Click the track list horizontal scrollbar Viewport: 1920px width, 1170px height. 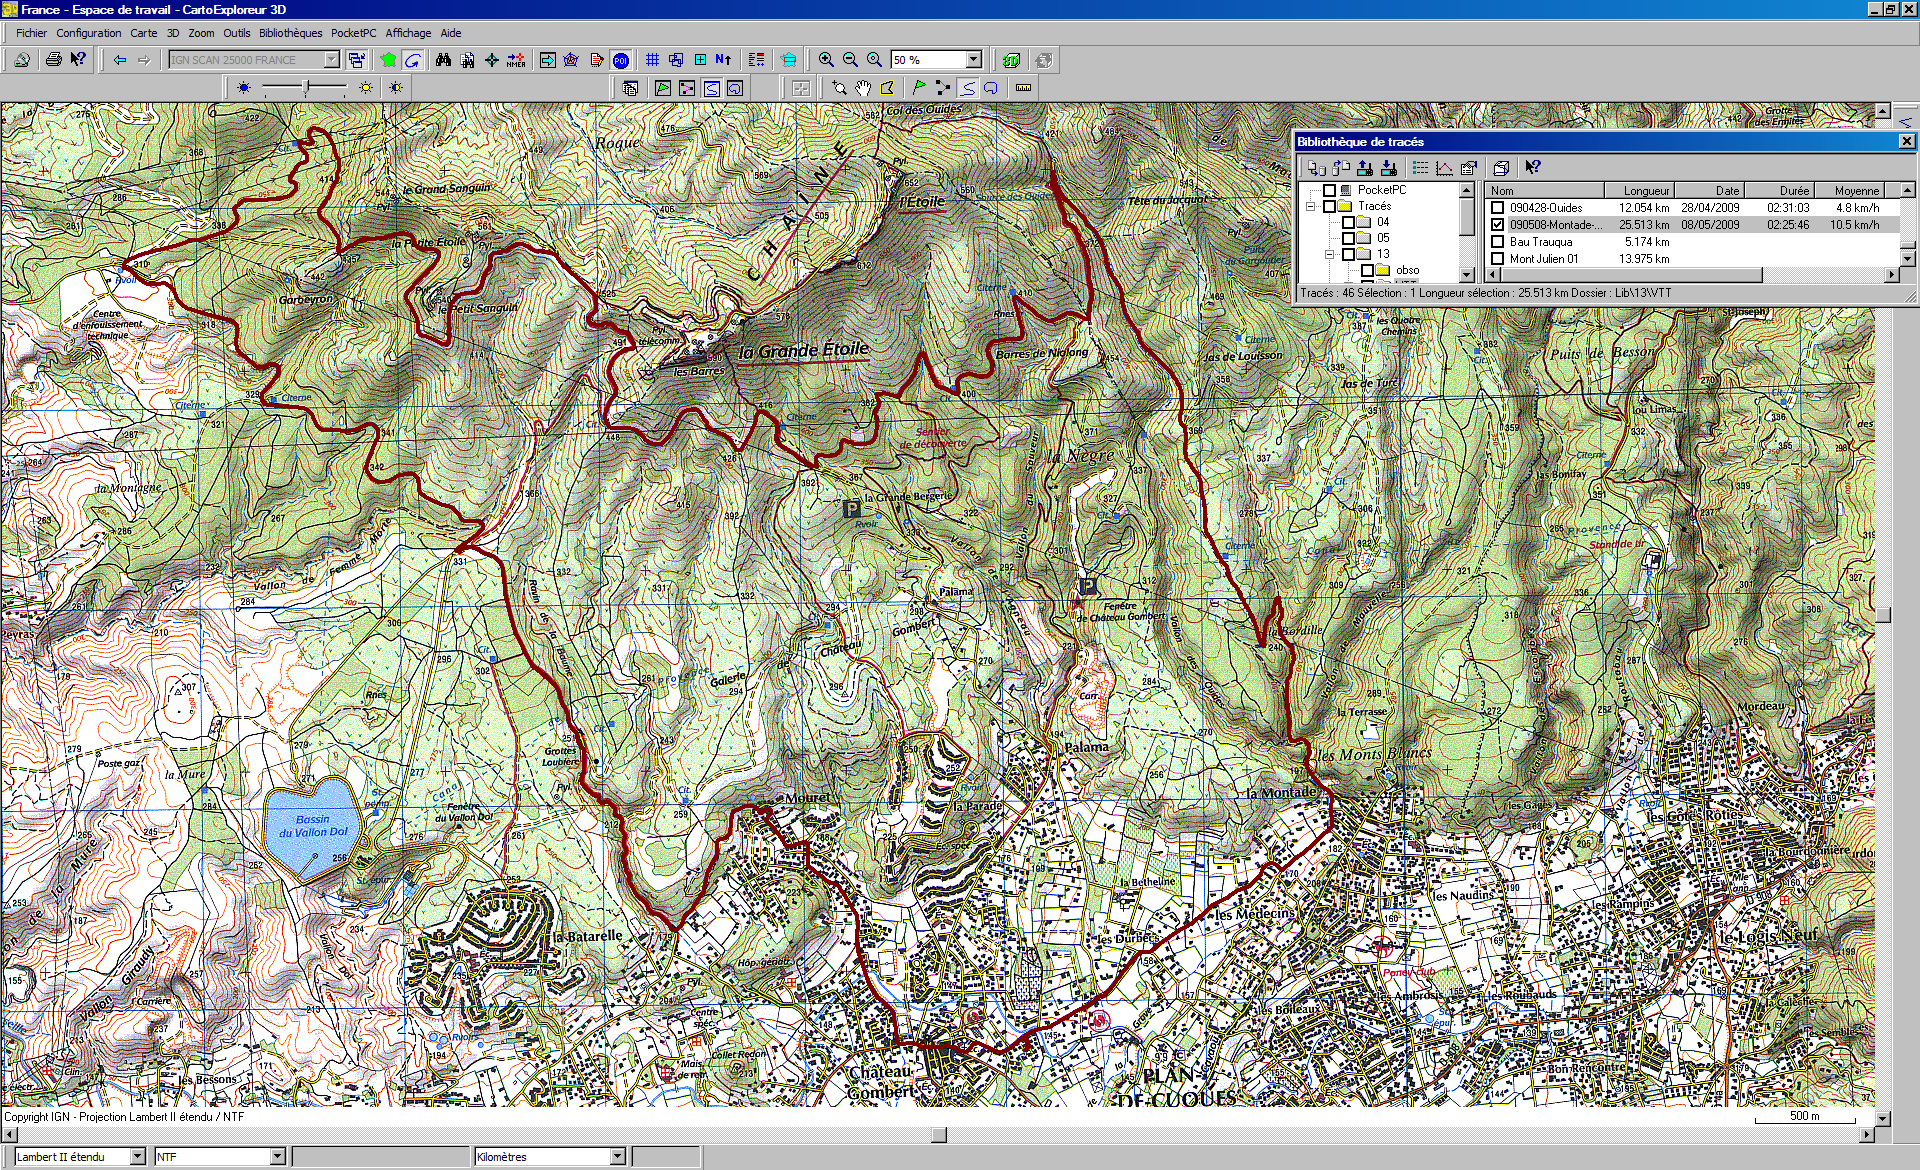[1692, 274]
